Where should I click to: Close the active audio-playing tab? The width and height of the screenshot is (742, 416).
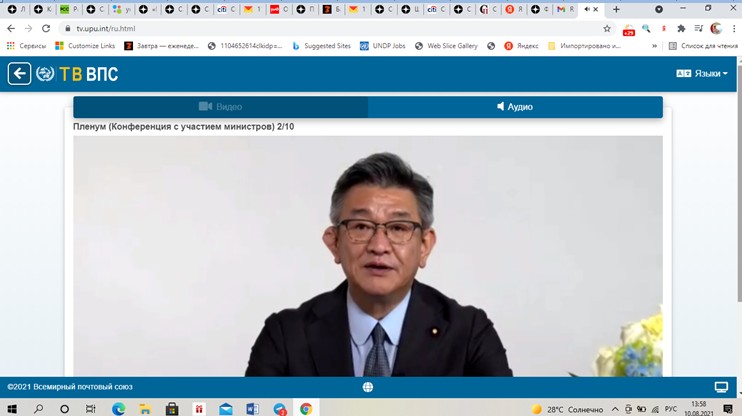coord(596,9)
